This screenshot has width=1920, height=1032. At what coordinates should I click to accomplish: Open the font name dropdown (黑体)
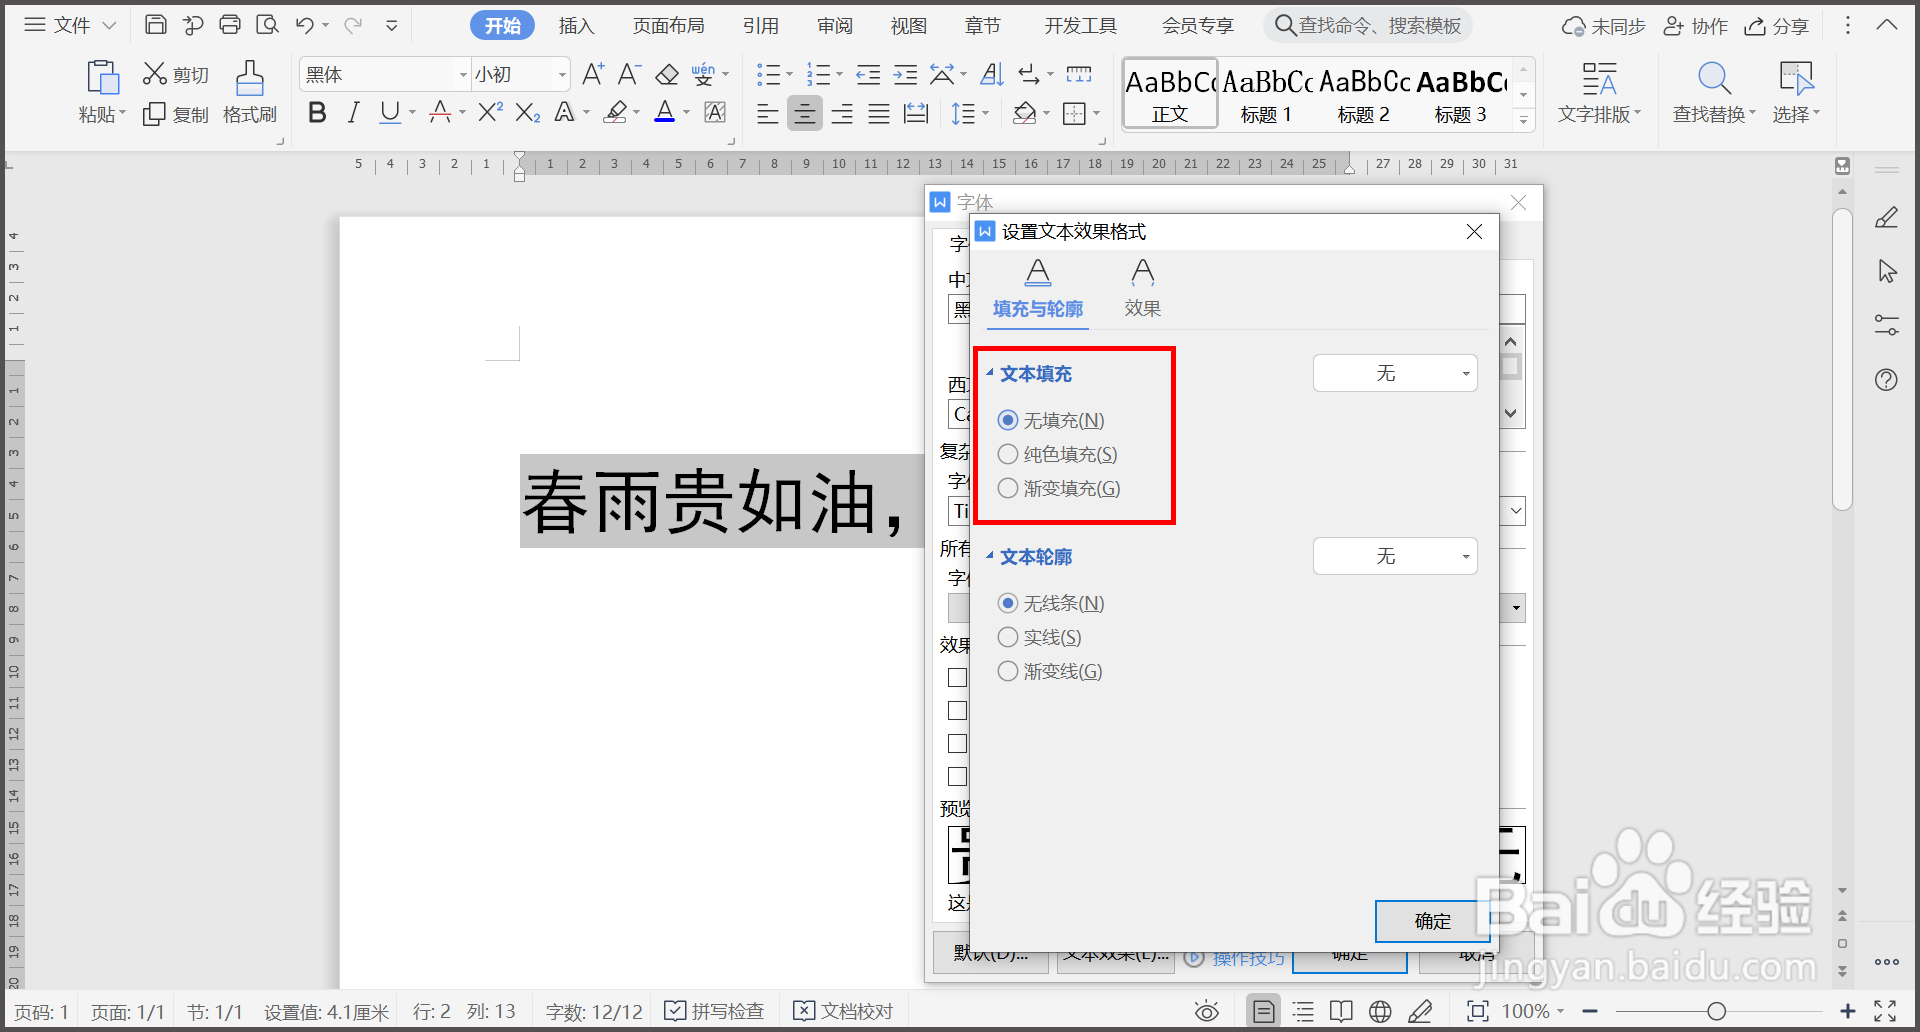pyautogui.click(x=463, y=75)
